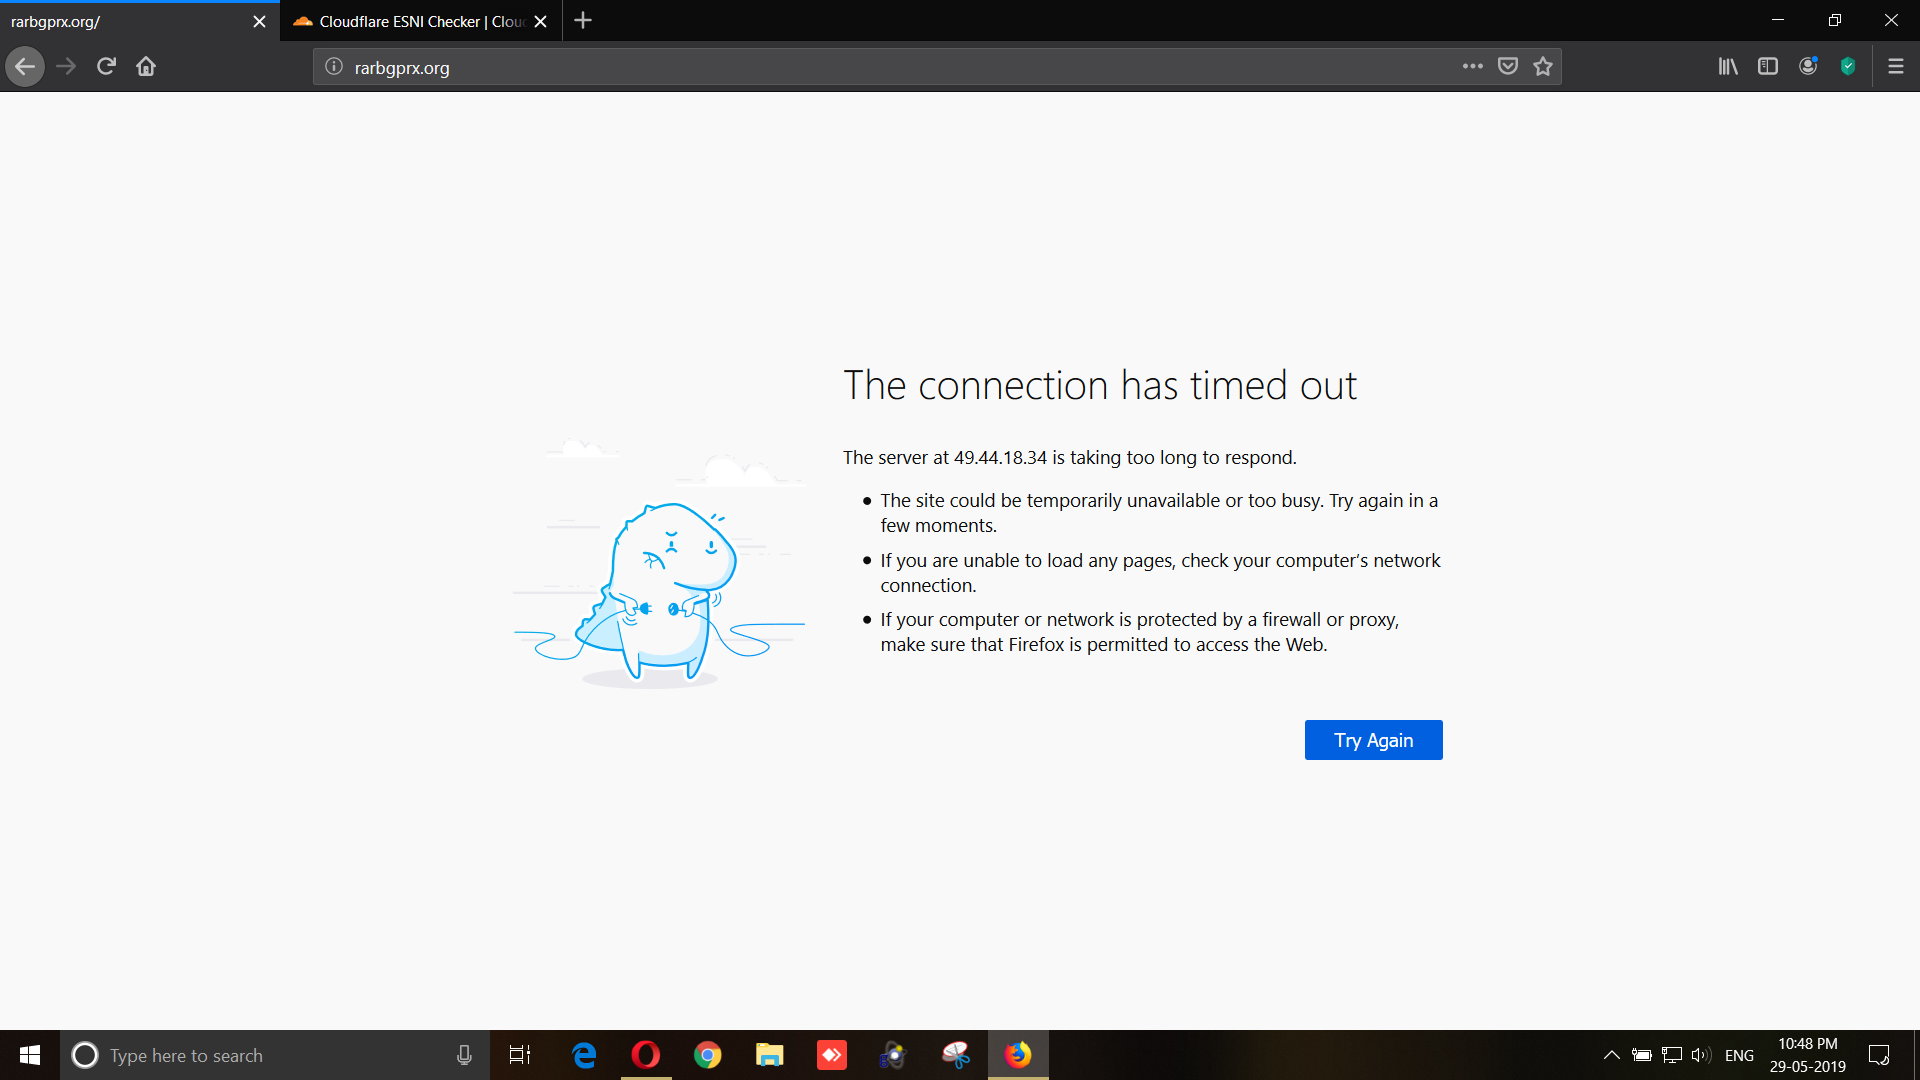1920x1080 pixels.
Task: Click the rarbgprx.org address bar field
Action: pos(800,67)
